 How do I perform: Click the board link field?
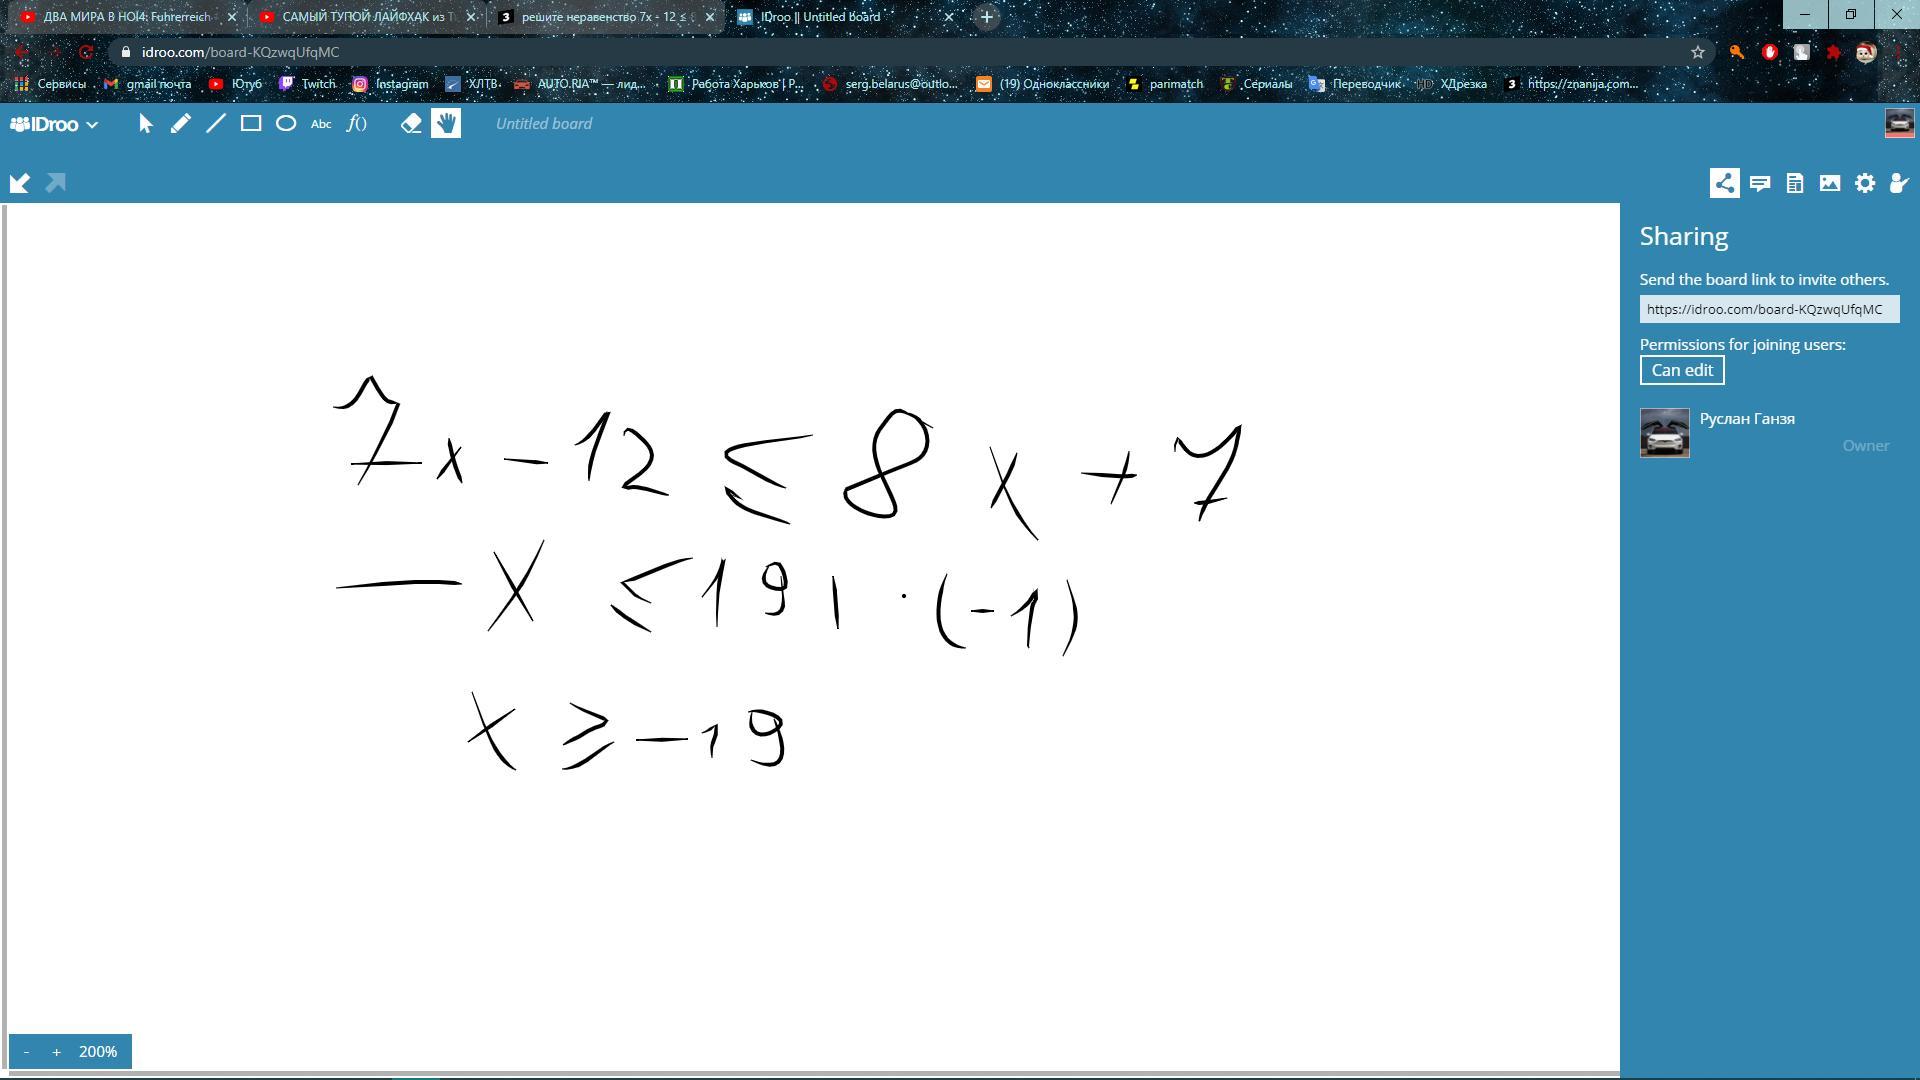pos(1768,310)
